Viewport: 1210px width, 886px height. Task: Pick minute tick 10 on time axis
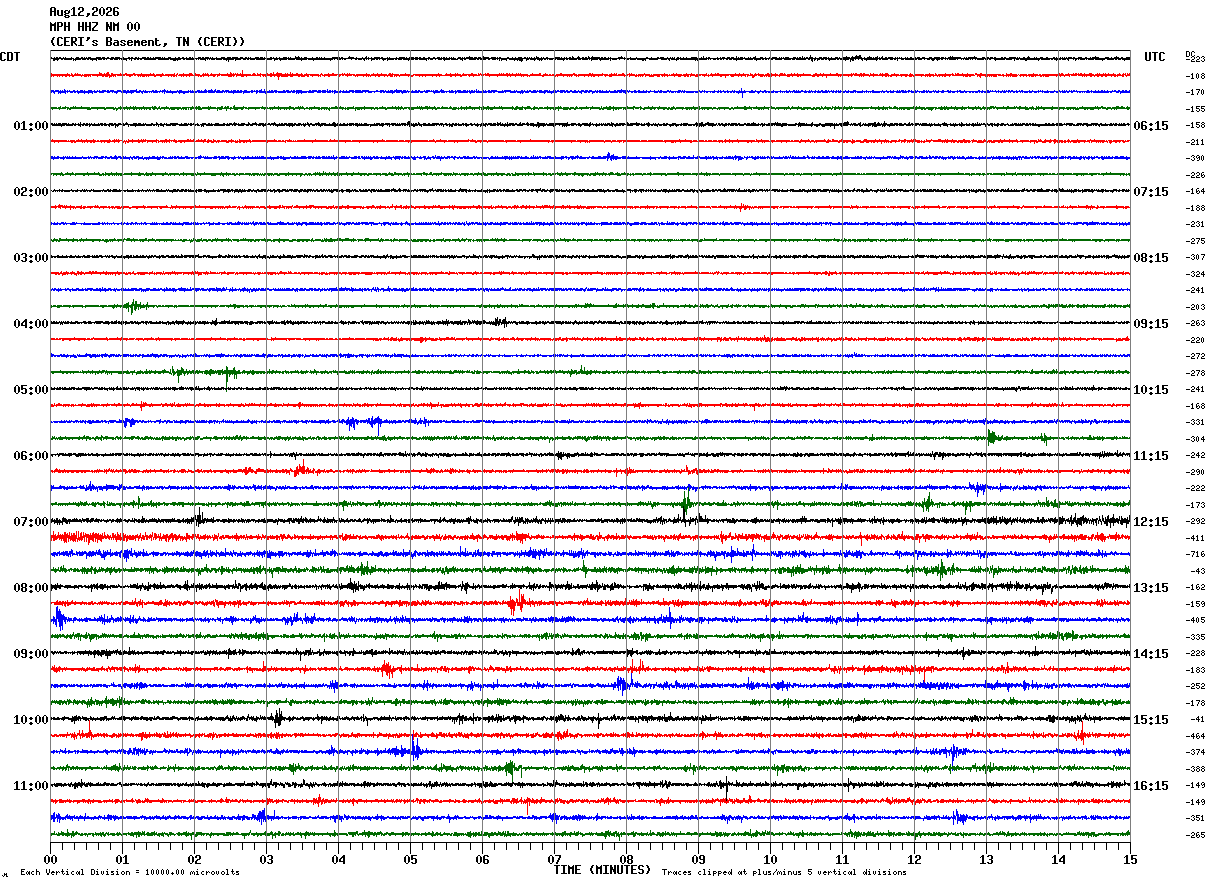770,859
